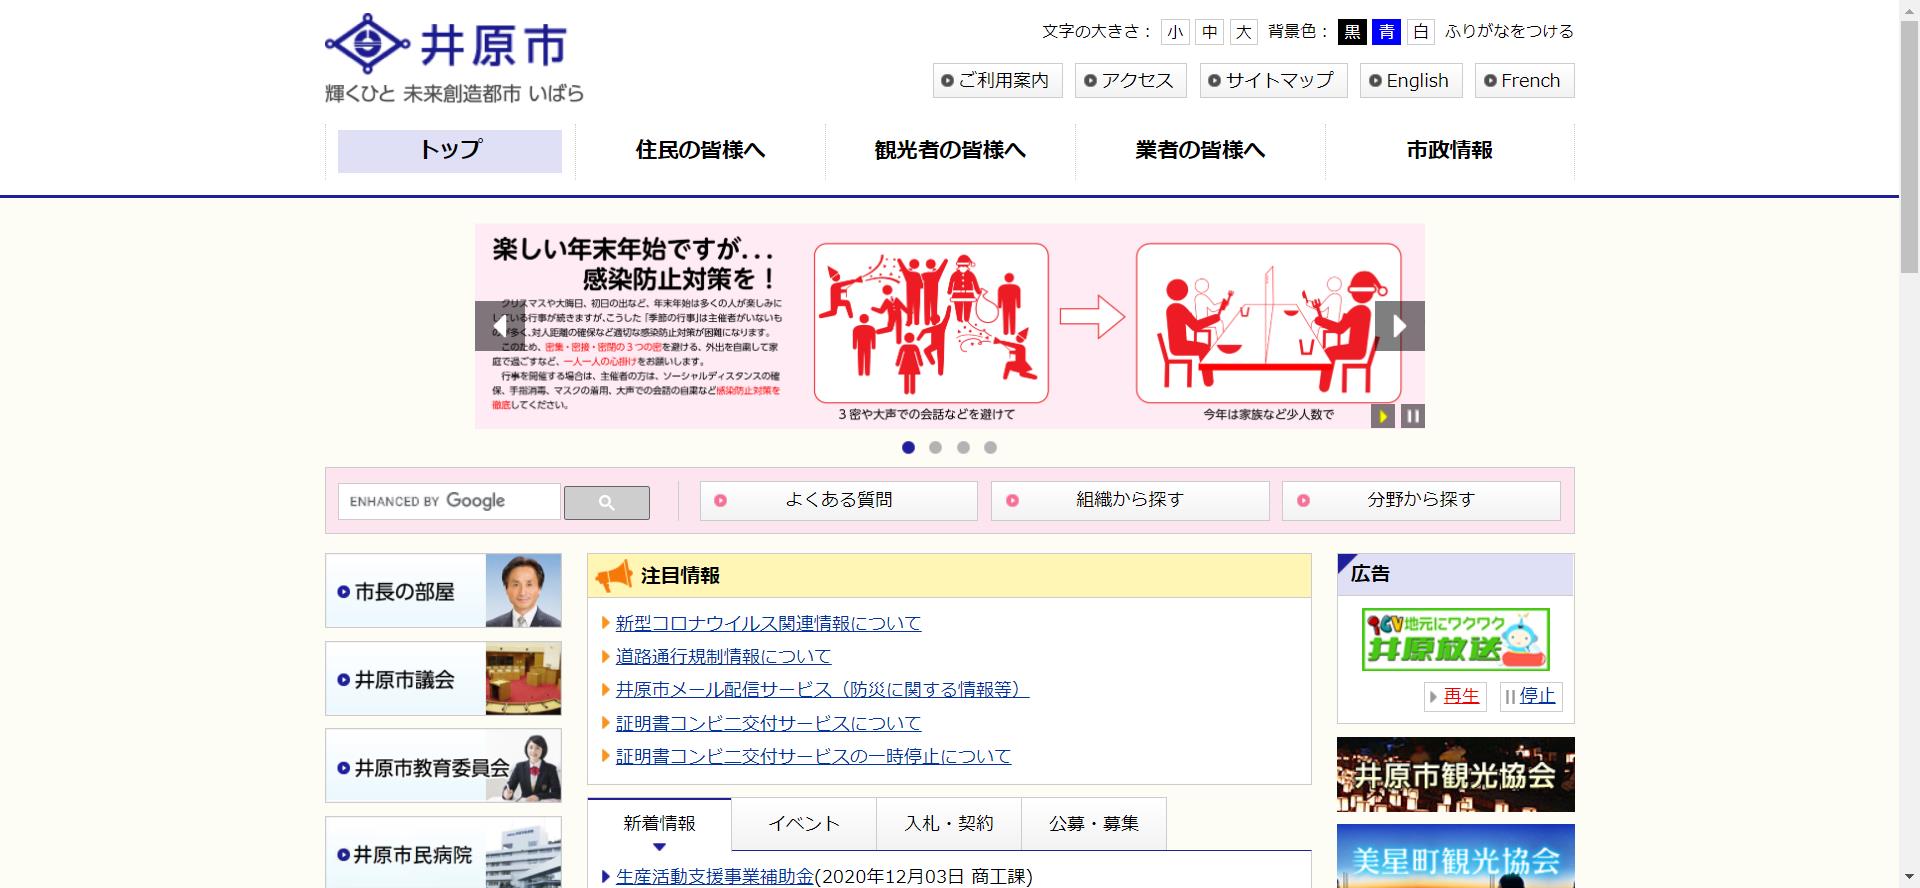The height and width of the screenshot is (888, 1920).
Task: Go to previous carousel slide arrow
Action: [x=499, y=326]
